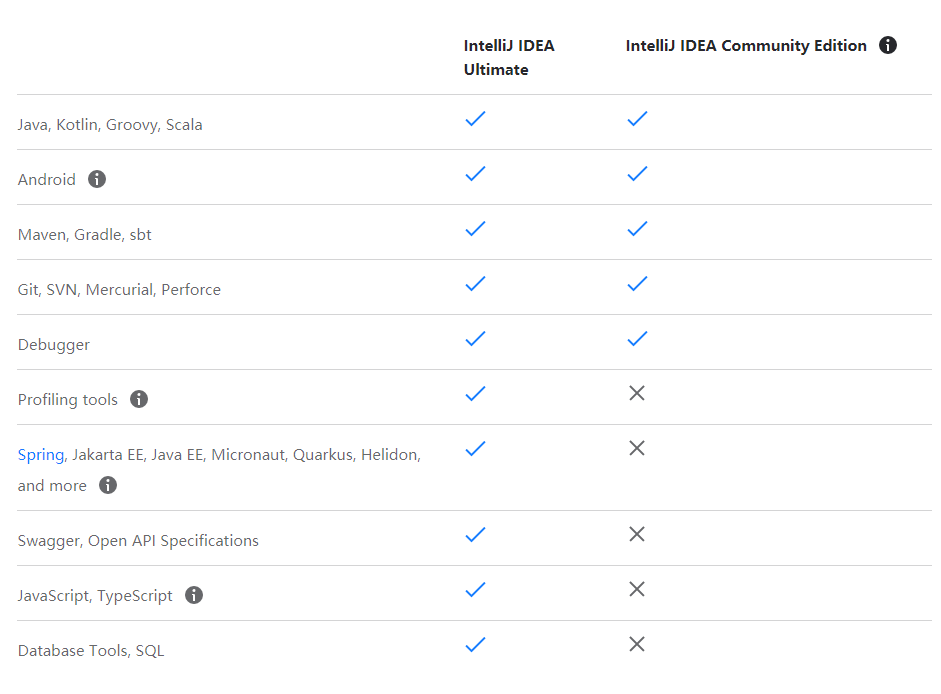Click the 'Swagger, Open API Specifications' label
This screenshot has width=941, height=694.
138,541
